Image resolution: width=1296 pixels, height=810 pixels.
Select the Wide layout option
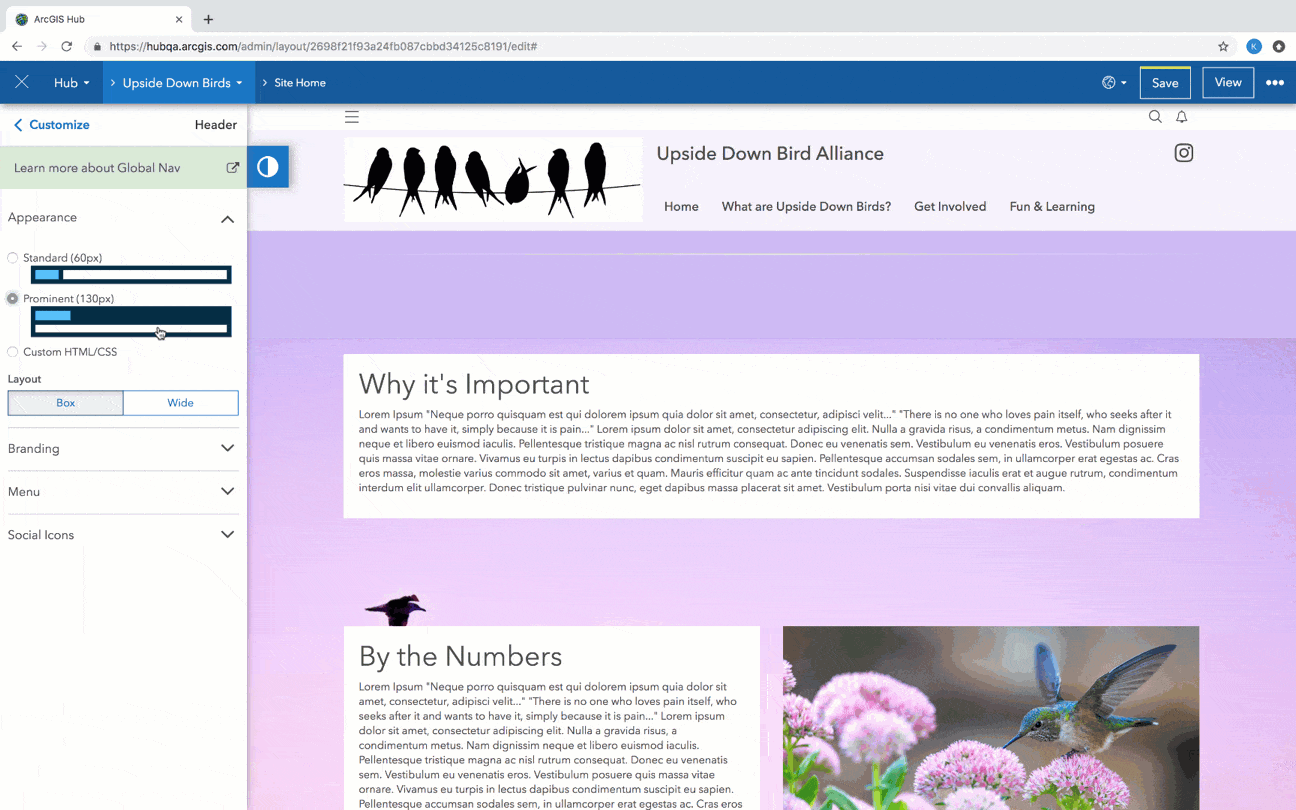click(180, 402)
